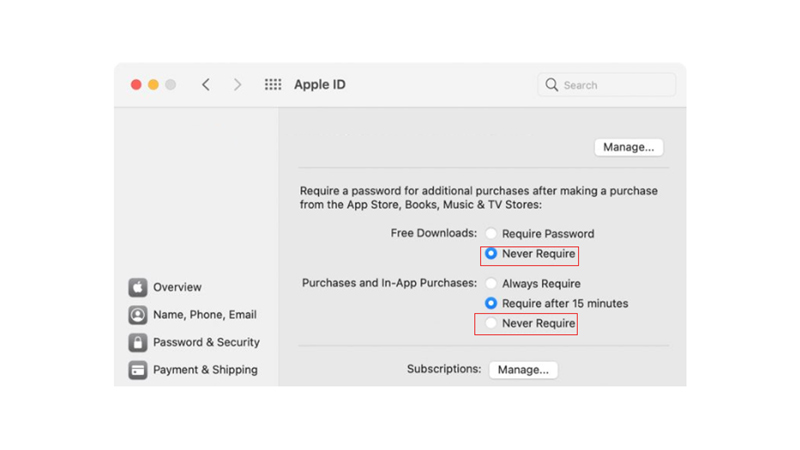Go forward with the right chevron
The height and width of the screenshot is (450, 800).
(x=237, y=85)
